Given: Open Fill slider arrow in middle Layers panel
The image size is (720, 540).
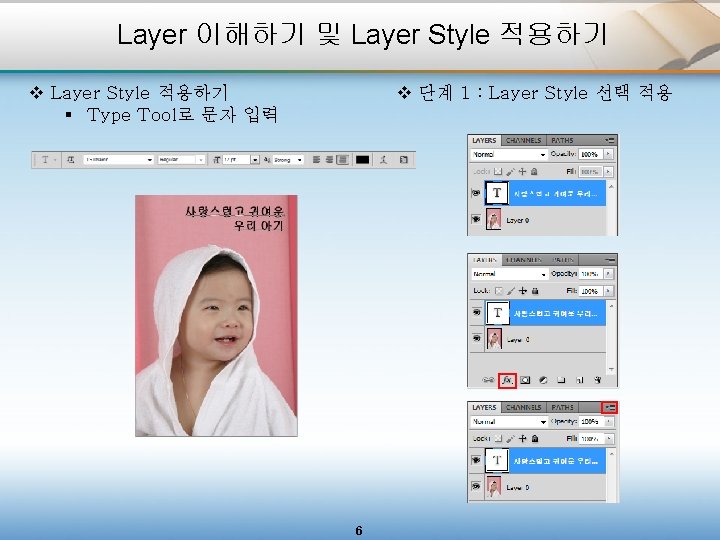Looking at the screenshot, I should tap(608, 291).
